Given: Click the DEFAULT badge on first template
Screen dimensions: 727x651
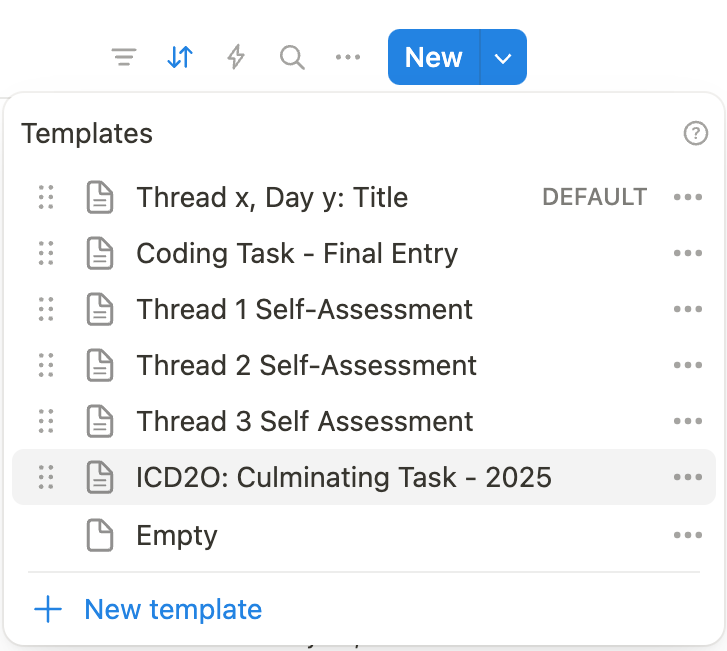Looking at the screenshot, I should click(594, 198).
